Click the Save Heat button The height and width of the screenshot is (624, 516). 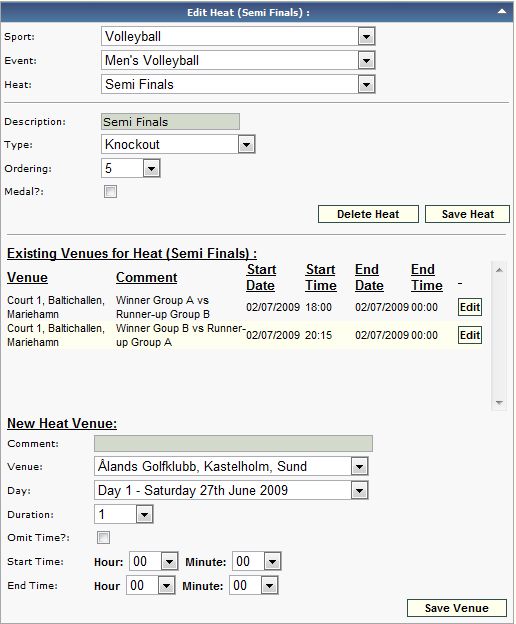coord(467,214)
